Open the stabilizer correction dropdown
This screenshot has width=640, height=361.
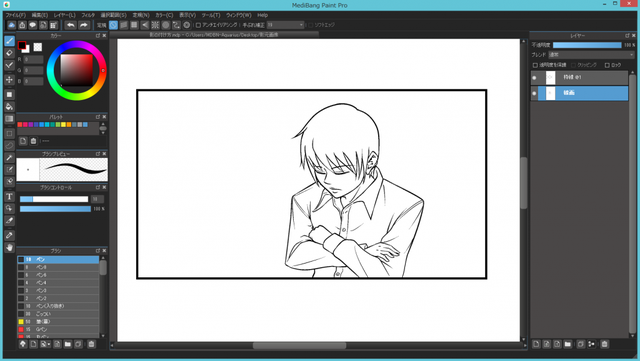[285, 25]
